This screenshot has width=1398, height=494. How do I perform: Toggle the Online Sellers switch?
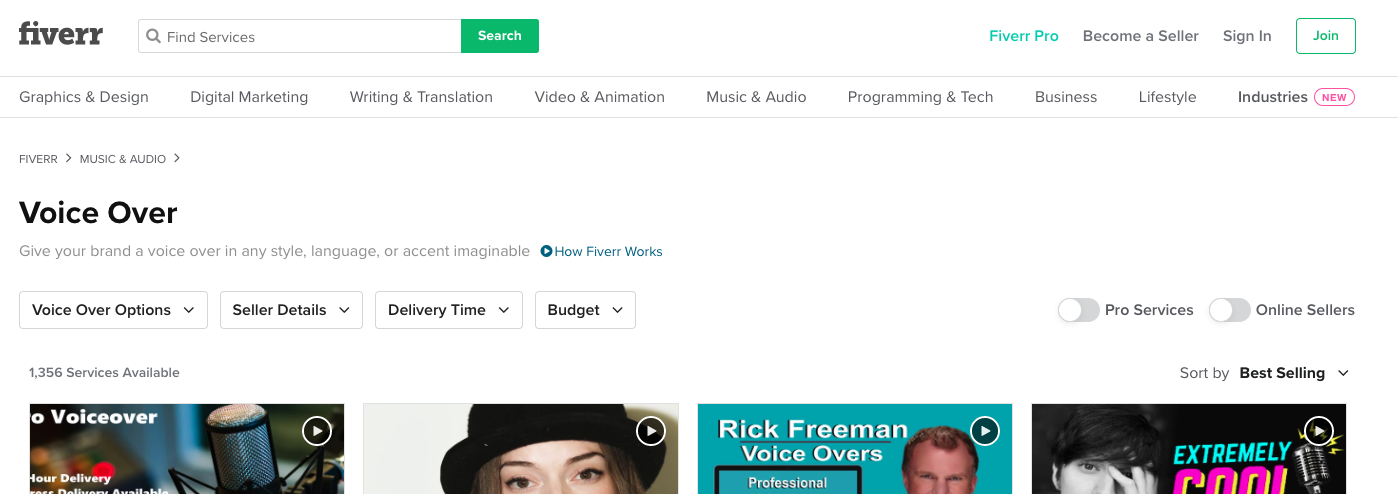click(1229, 310)
